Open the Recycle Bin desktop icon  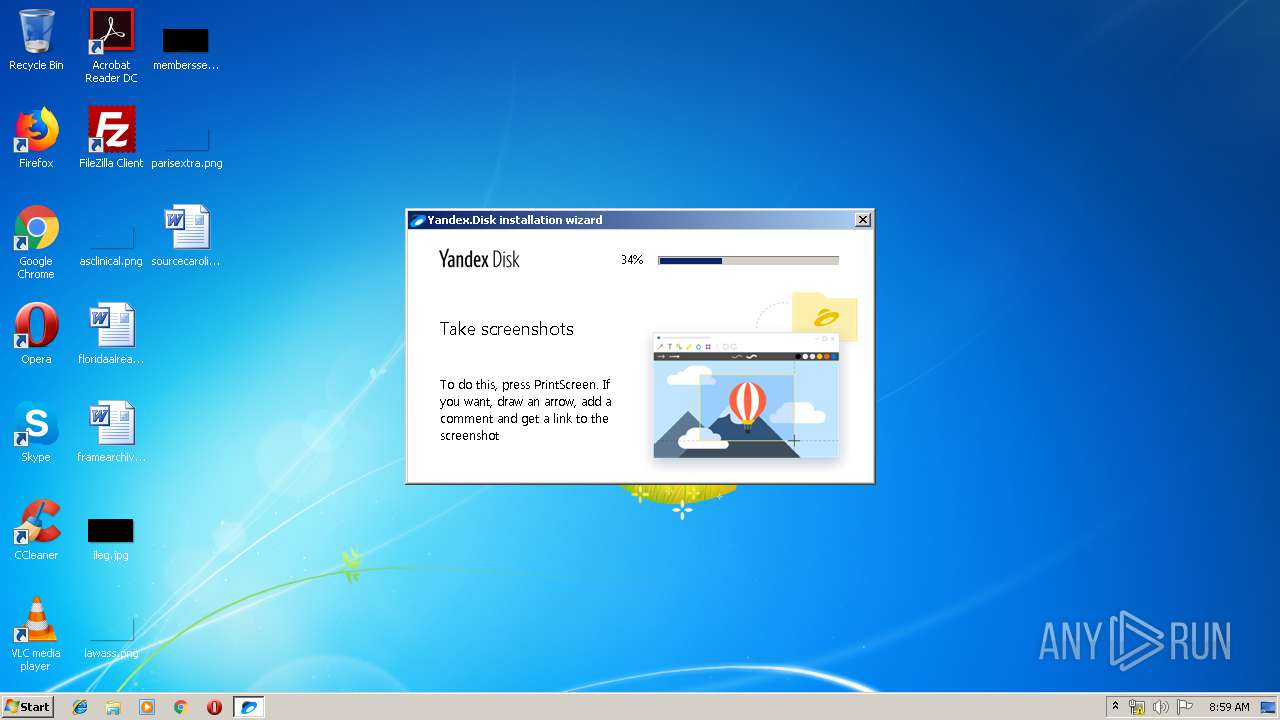click(36, 40)
